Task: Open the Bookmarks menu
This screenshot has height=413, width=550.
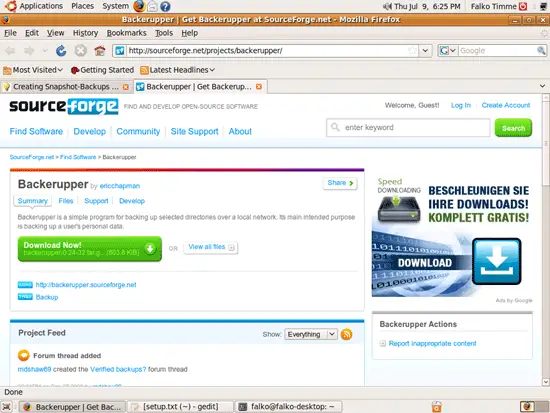Action: tap(127, 33)
